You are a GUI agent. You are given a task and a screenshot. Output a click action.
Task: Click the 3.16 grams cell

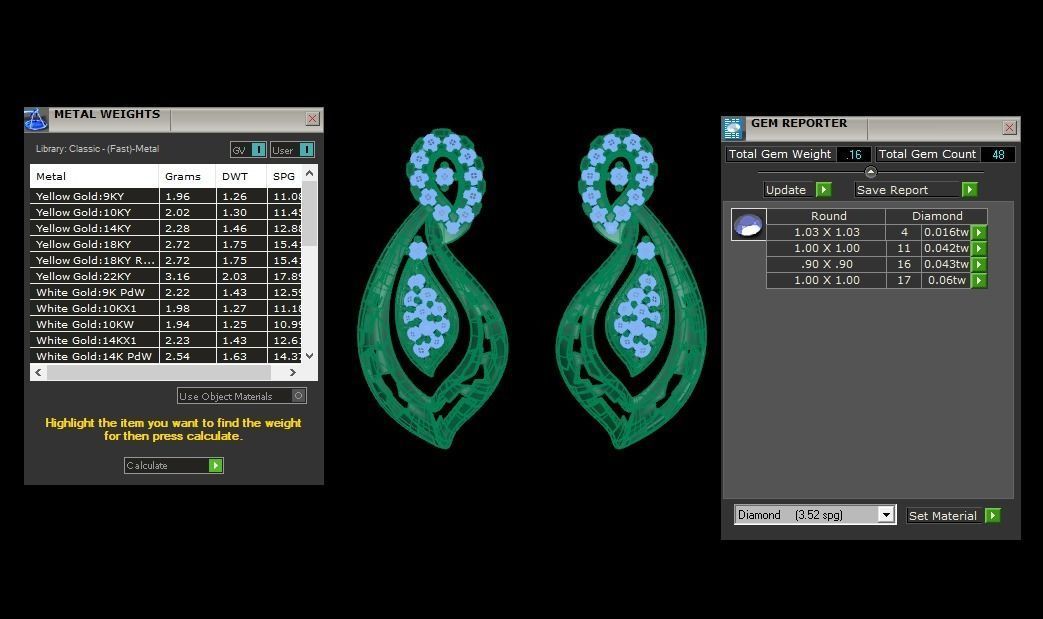click(188, 276)
